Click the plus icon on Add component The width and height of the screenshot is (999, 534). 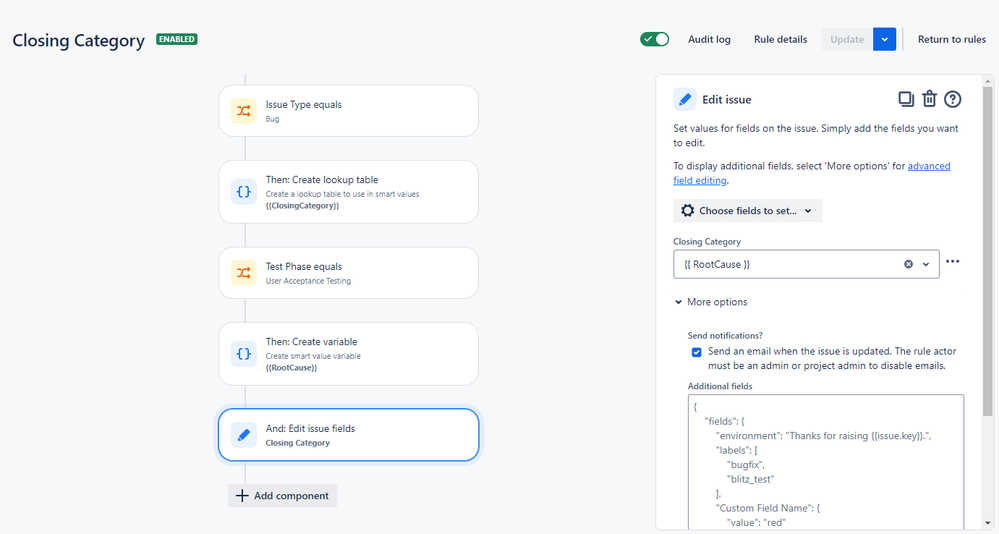coord(242,496)
